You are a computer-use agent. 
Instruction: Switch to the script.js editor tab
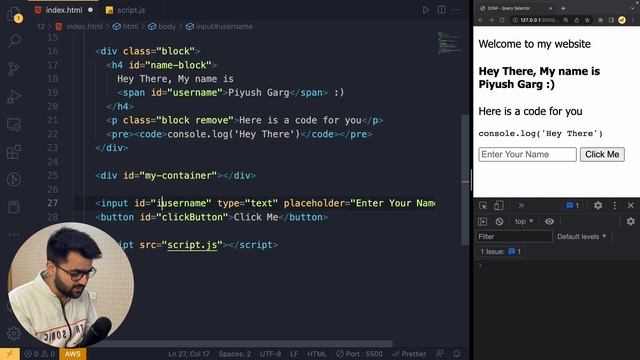coord(126,10)
